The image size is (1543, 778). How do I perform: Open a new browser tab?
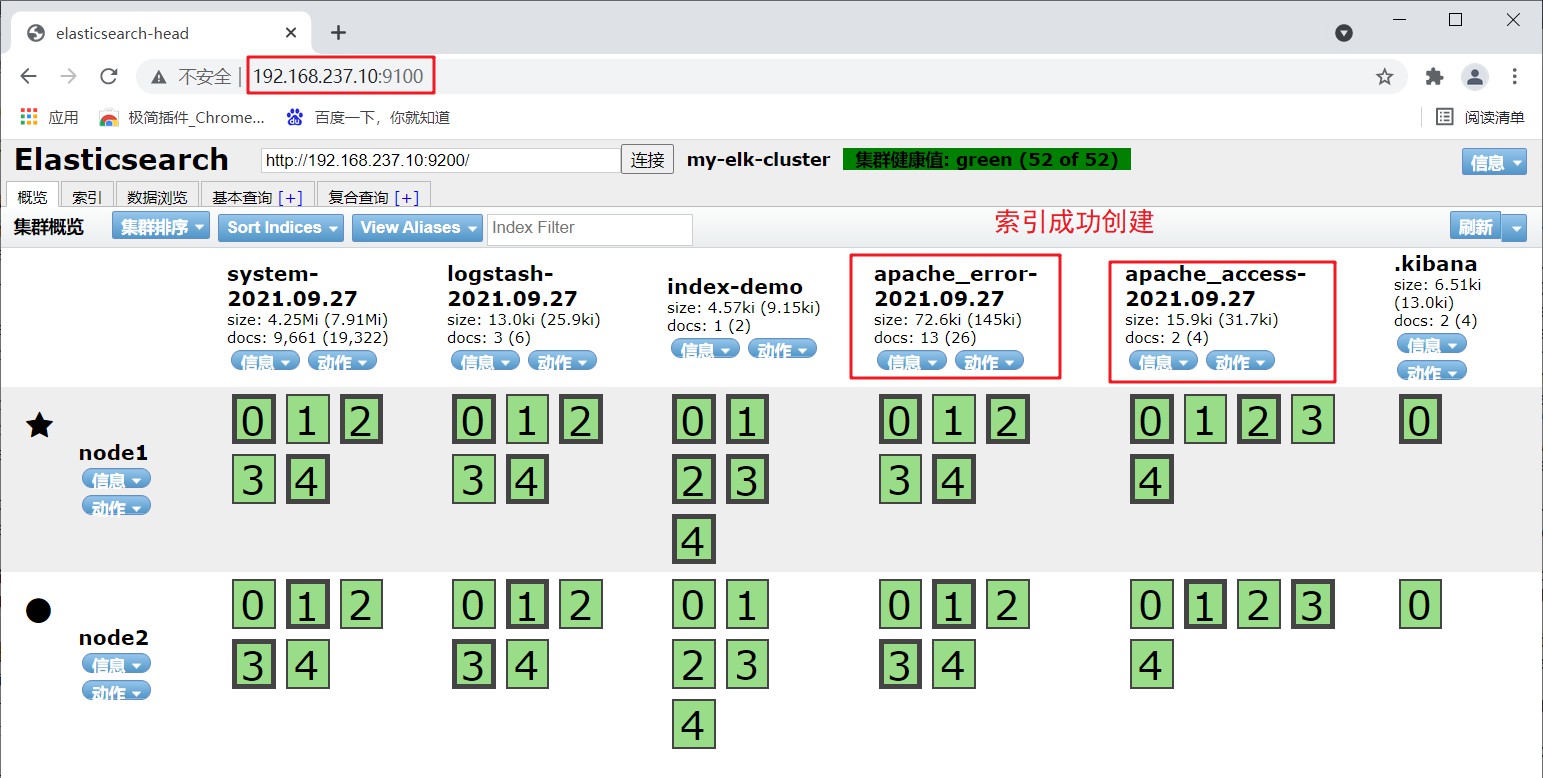click(x=338, y=33)
